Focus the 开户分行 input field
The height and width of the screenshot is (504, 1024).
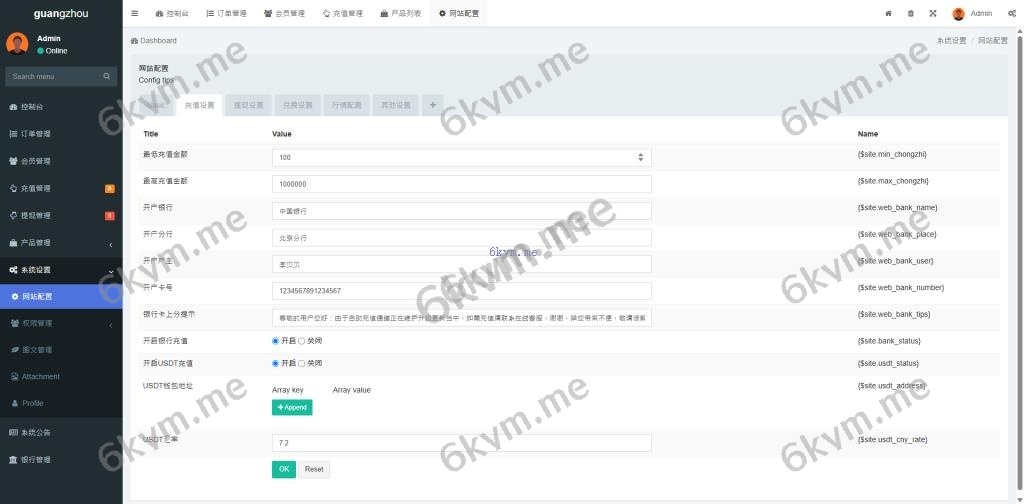coord(462,238)
